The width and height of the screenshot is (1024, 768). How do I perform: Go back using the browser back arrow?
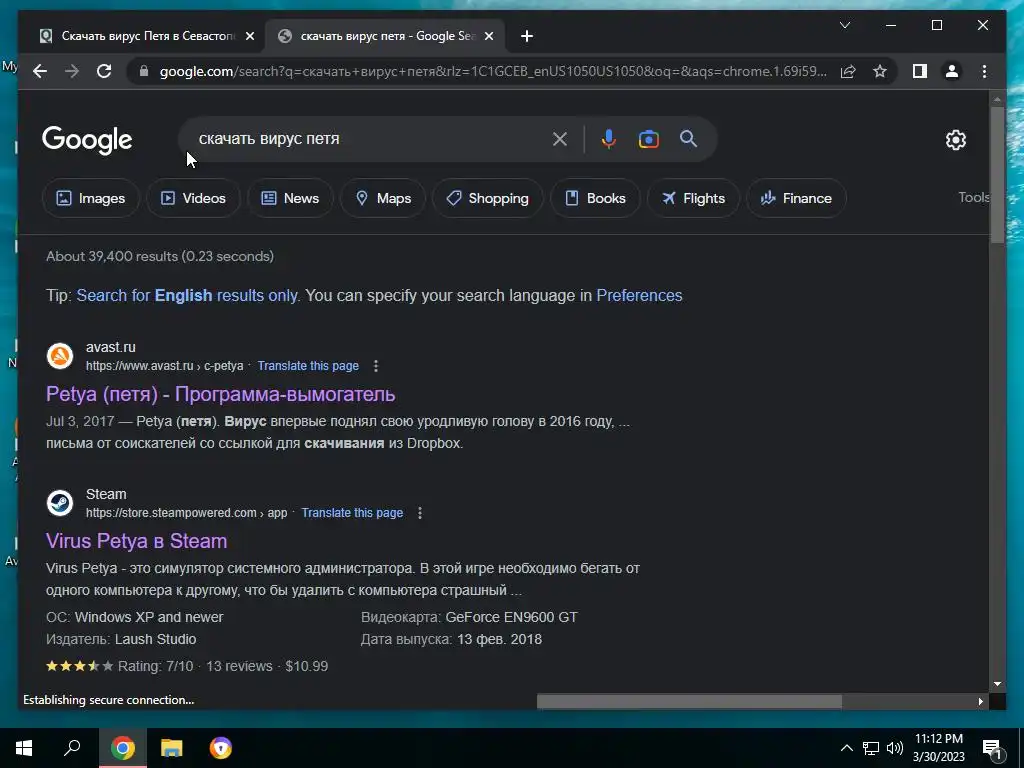click(x=40, y=71)
